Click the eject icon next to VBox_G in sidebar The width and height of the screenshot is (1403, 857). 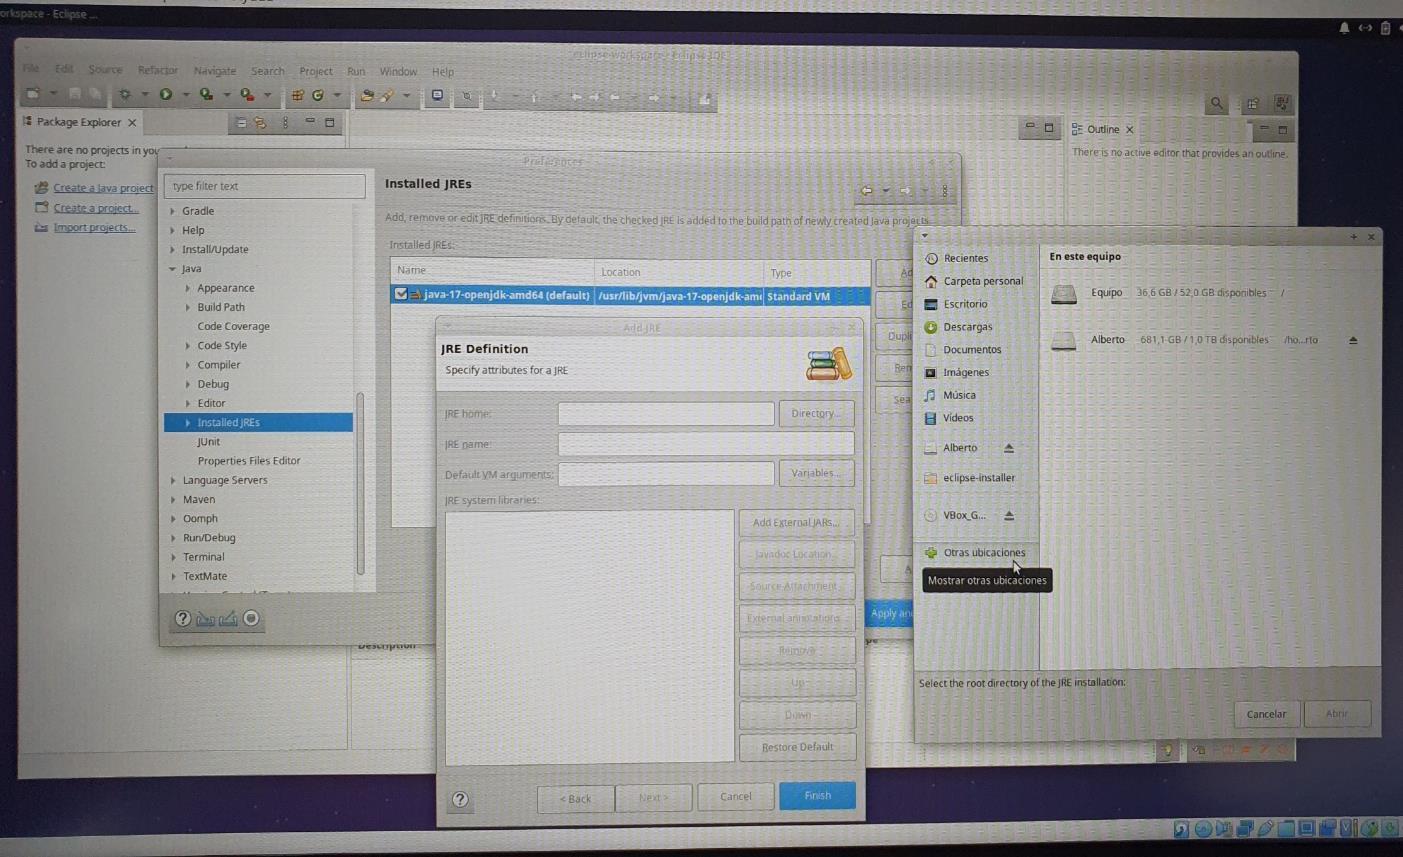pyautogui.click(x=1009, y=516)
